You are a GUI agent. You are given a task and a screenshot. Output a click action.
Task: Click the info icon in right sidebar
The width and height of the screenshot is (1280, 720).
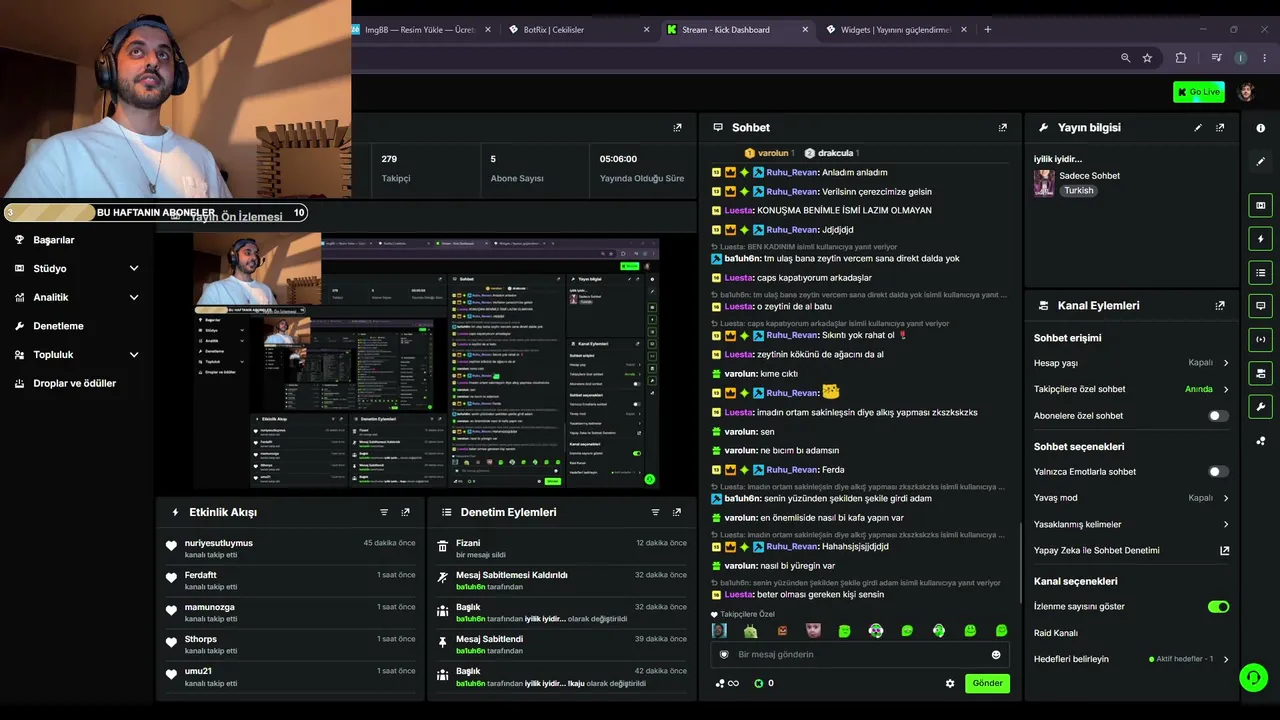click(1260, 128)
